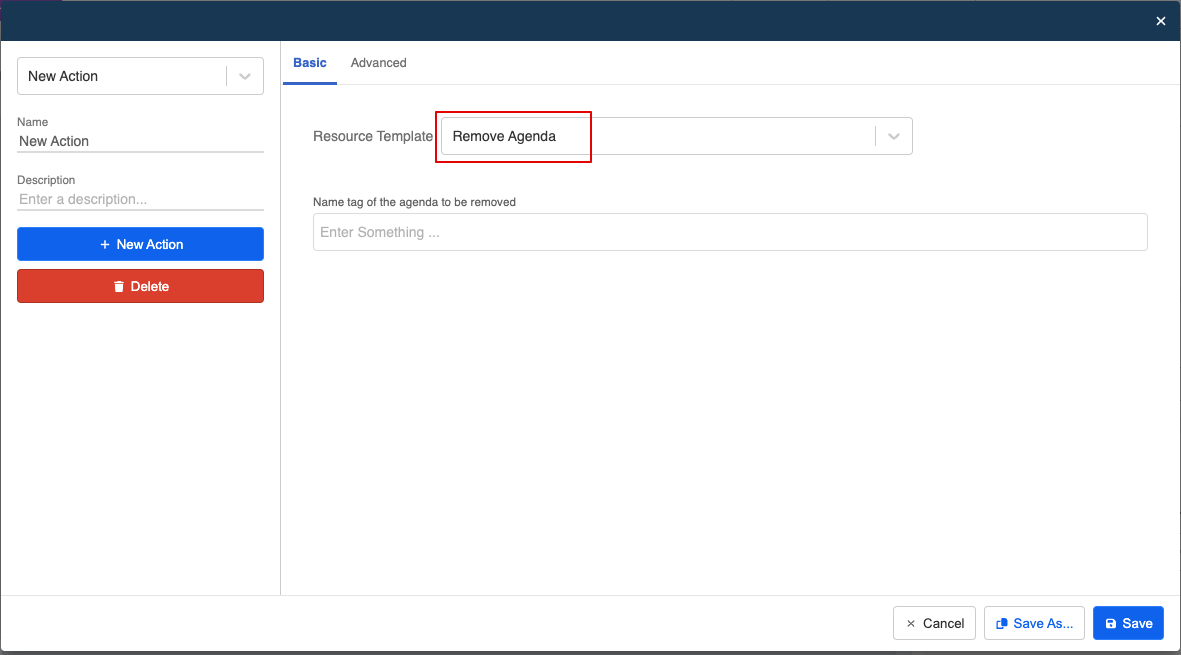Select the highlighted Remove Agenda value

pos(513,136)
